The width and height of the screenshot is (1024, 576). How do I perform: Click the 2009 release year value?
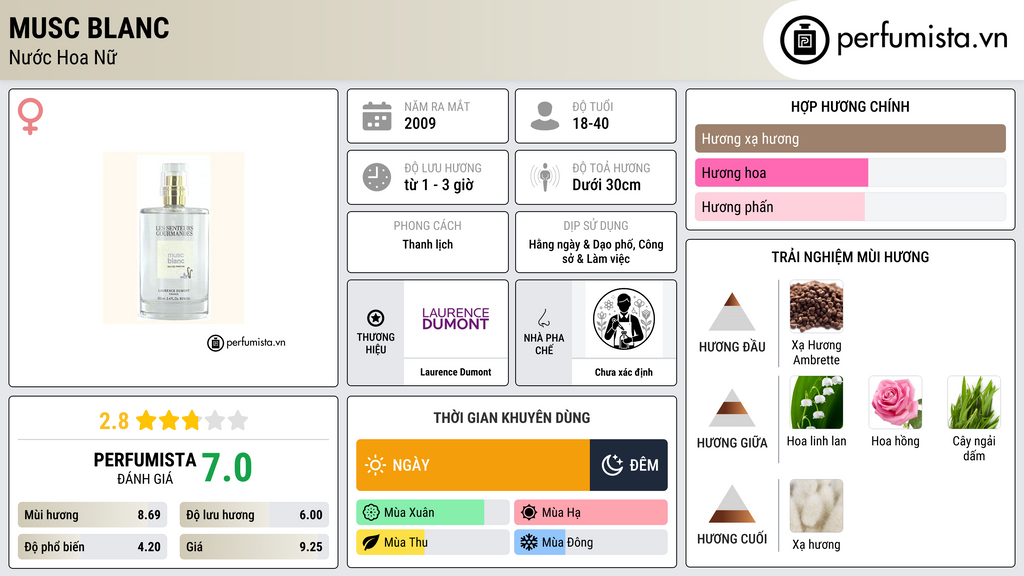click(420, 123)
